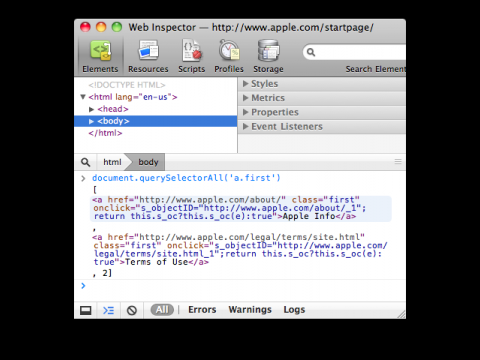
Task: Click the node search magnifier icon
Action: (x=86, y=162)
